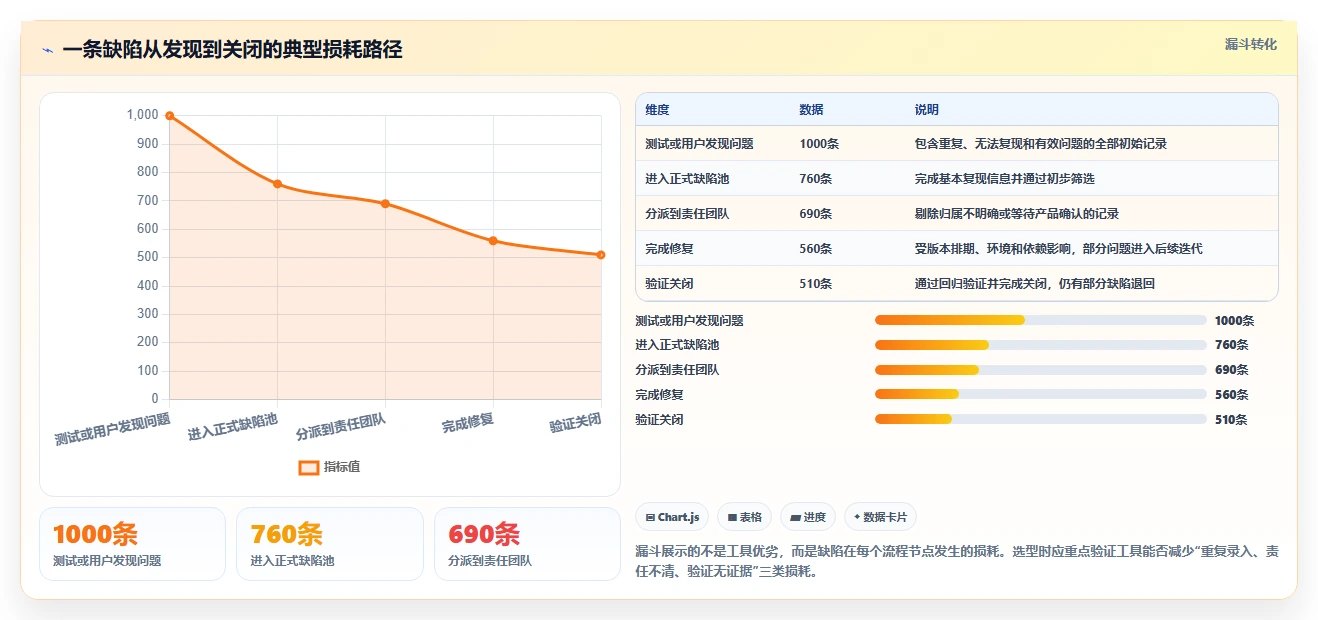Click the 完成修复 x-axis label on the chart
The height and width of the screenshot is (620, 1318).
coord(468,423)
